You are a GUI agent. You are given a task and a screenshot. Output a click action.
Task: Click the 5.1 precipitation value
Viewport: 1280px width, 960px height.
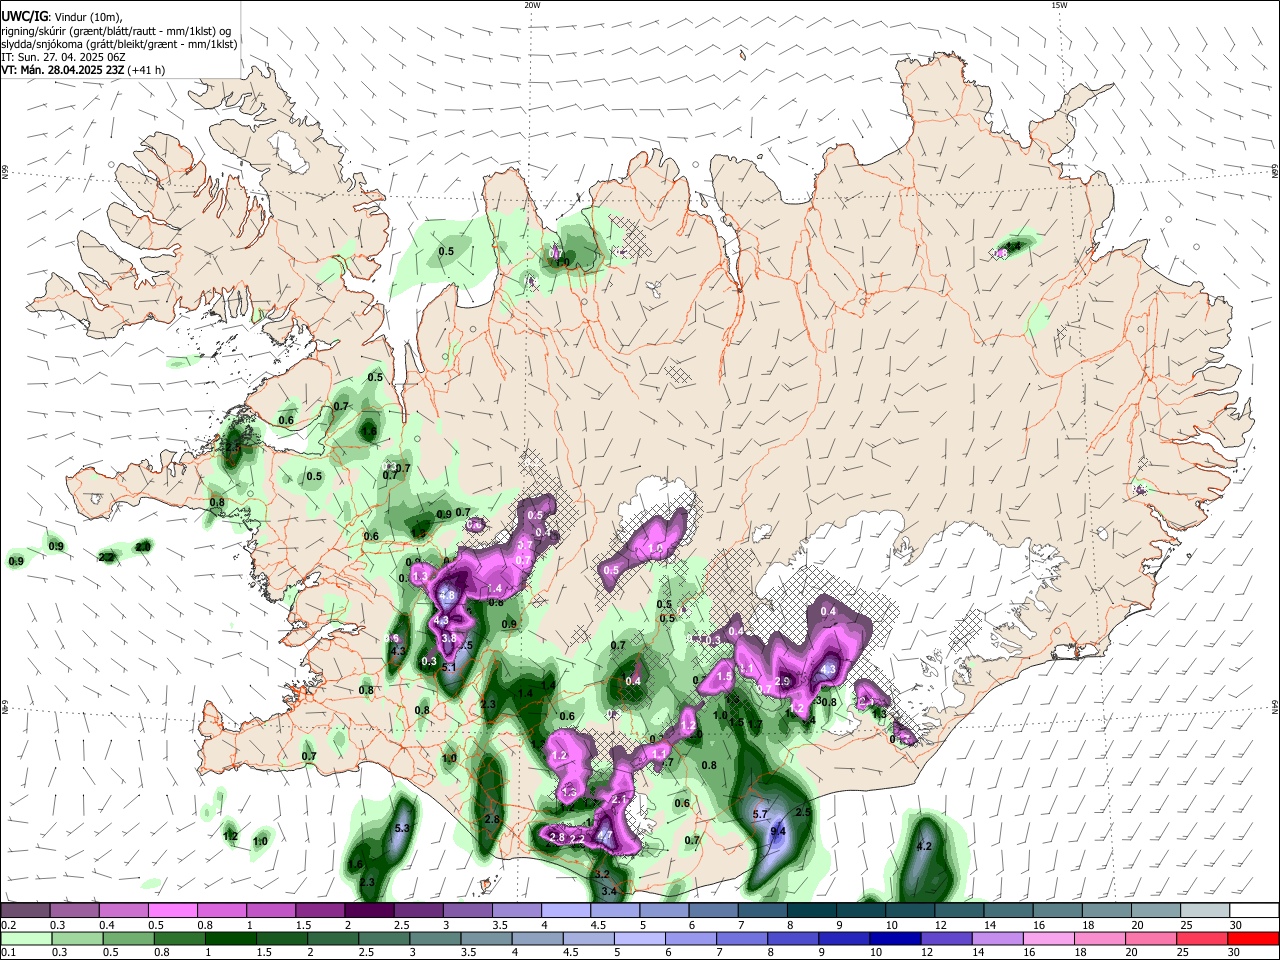tap(449, 667)
